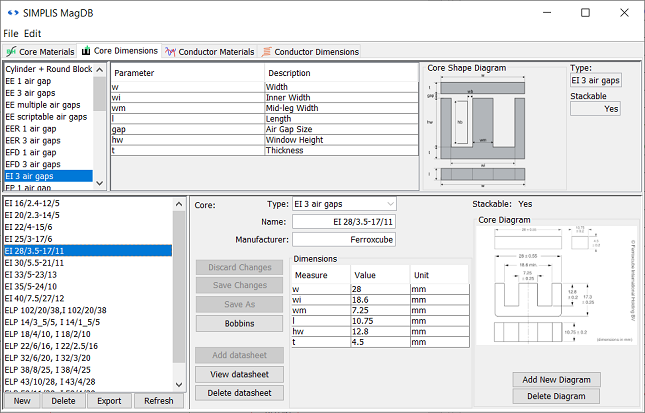Click the Refresh button
645x413 pixels.
159,401
